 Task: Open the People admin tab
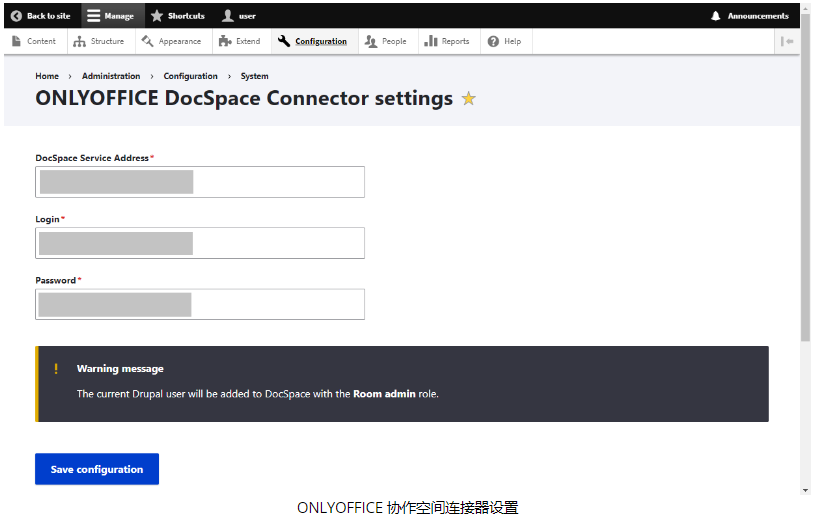pos(394,41)
